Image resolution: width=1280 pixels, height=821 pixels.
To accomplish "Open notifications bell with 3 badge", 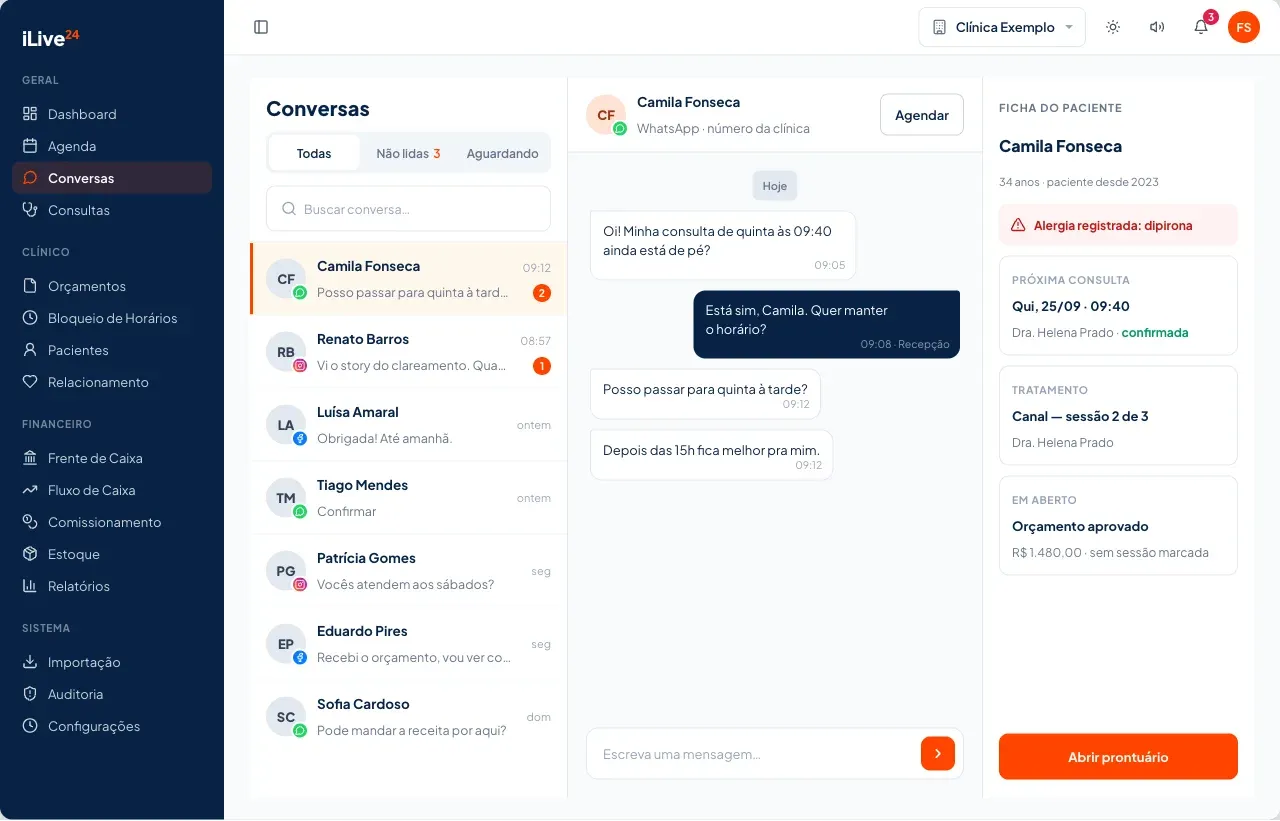I will [x=1201, y=27].
